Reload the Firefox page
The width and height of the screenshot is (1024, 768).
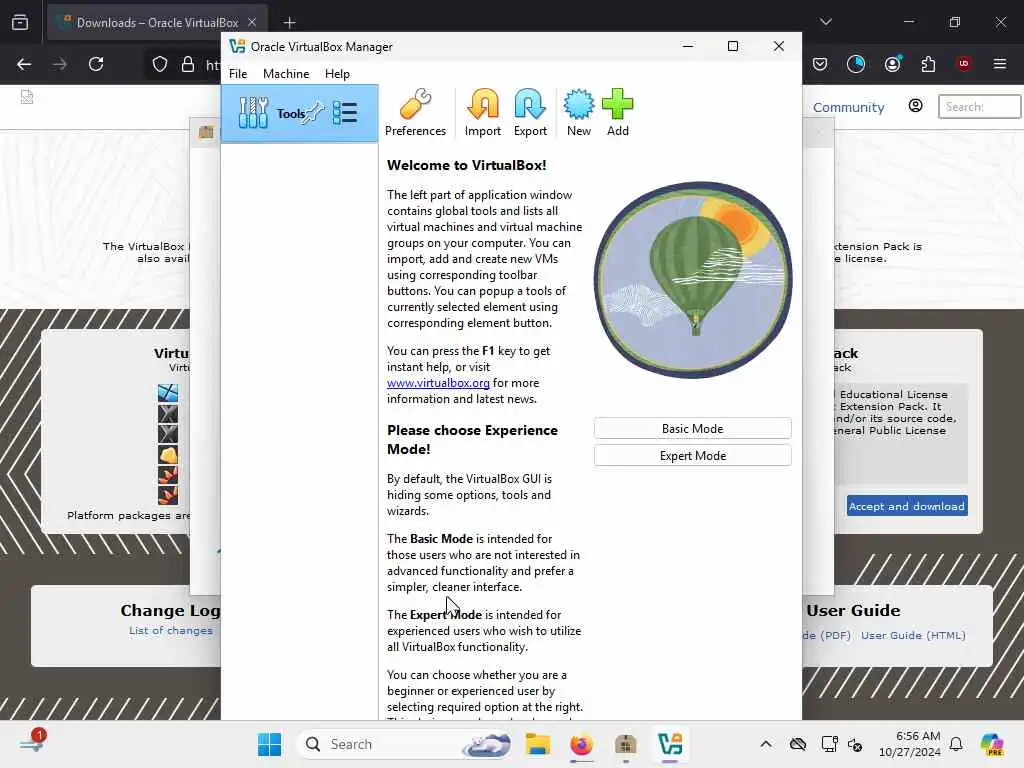click(x=96, y=64)
